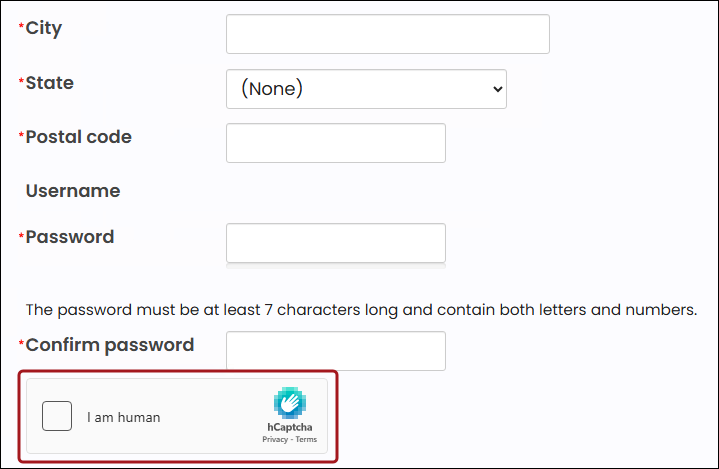Click the hCaptcha hand logo
The height and width of the screenshot is (469, 719).
(x=290, y=403)
